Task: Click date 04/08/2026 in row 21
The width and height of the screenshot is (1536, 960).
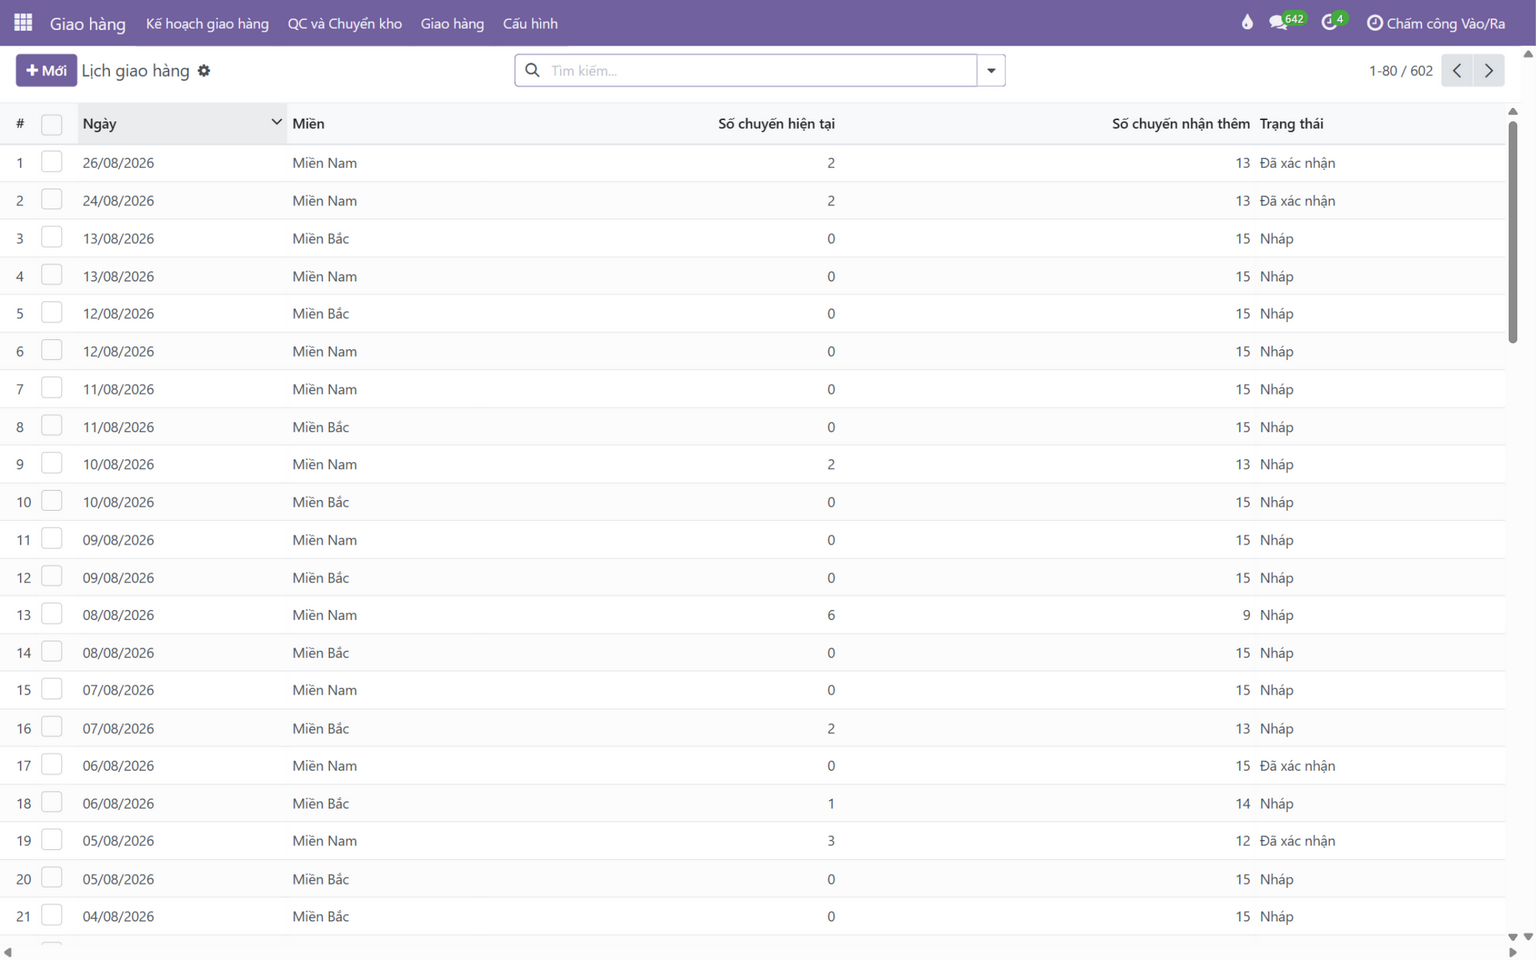Action: [x=118, y=916]
